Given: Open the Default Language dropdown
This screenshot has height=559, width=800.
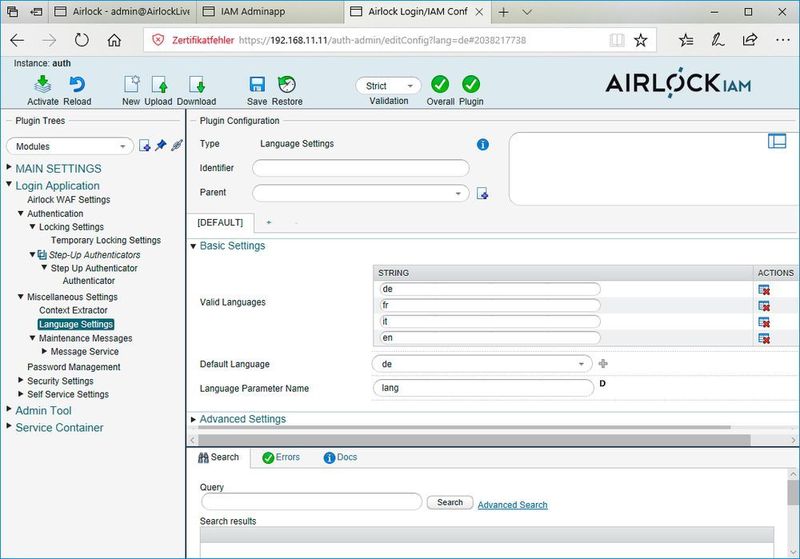Looking at the screenshot, I should (482, 364).
